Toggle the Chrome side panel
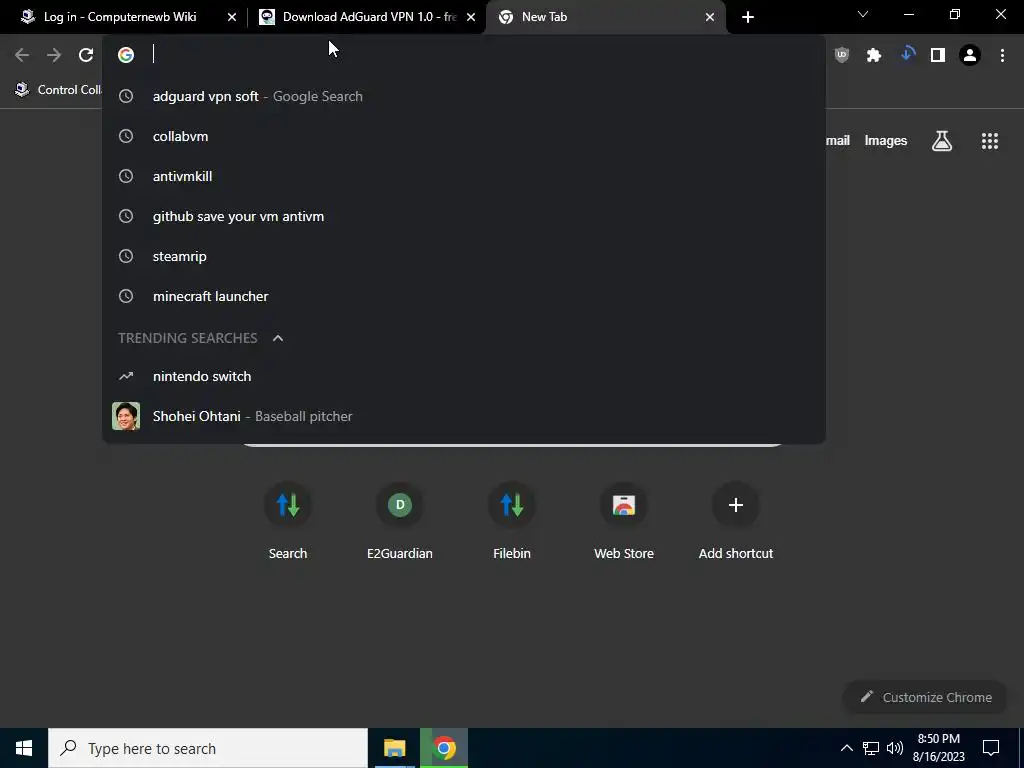Image resolution: width=1024 pixels, height=768 pixels. 938,55
